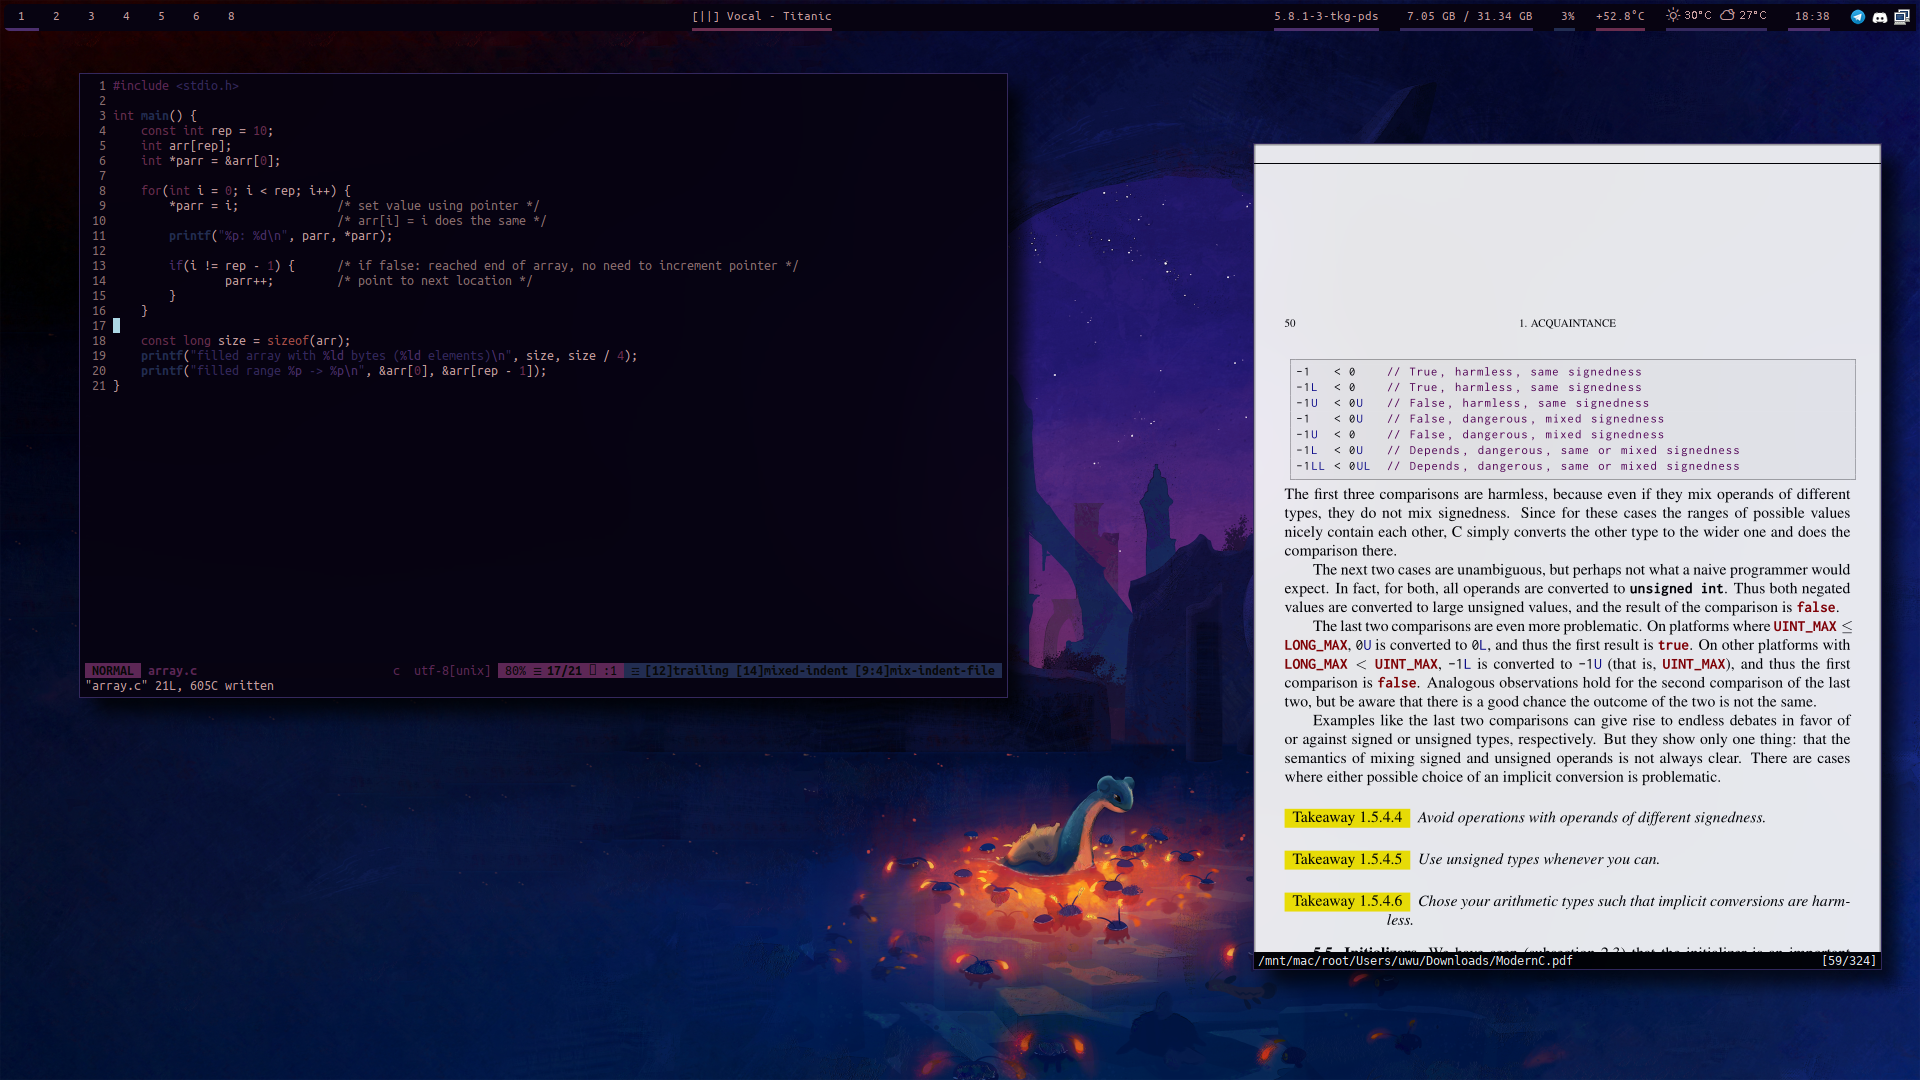The width and height of the screenshot is (1920, 1080).
Task: Click the Takeaway 1.5.4.4 yellow highlight
Action: coord(1346,818)
